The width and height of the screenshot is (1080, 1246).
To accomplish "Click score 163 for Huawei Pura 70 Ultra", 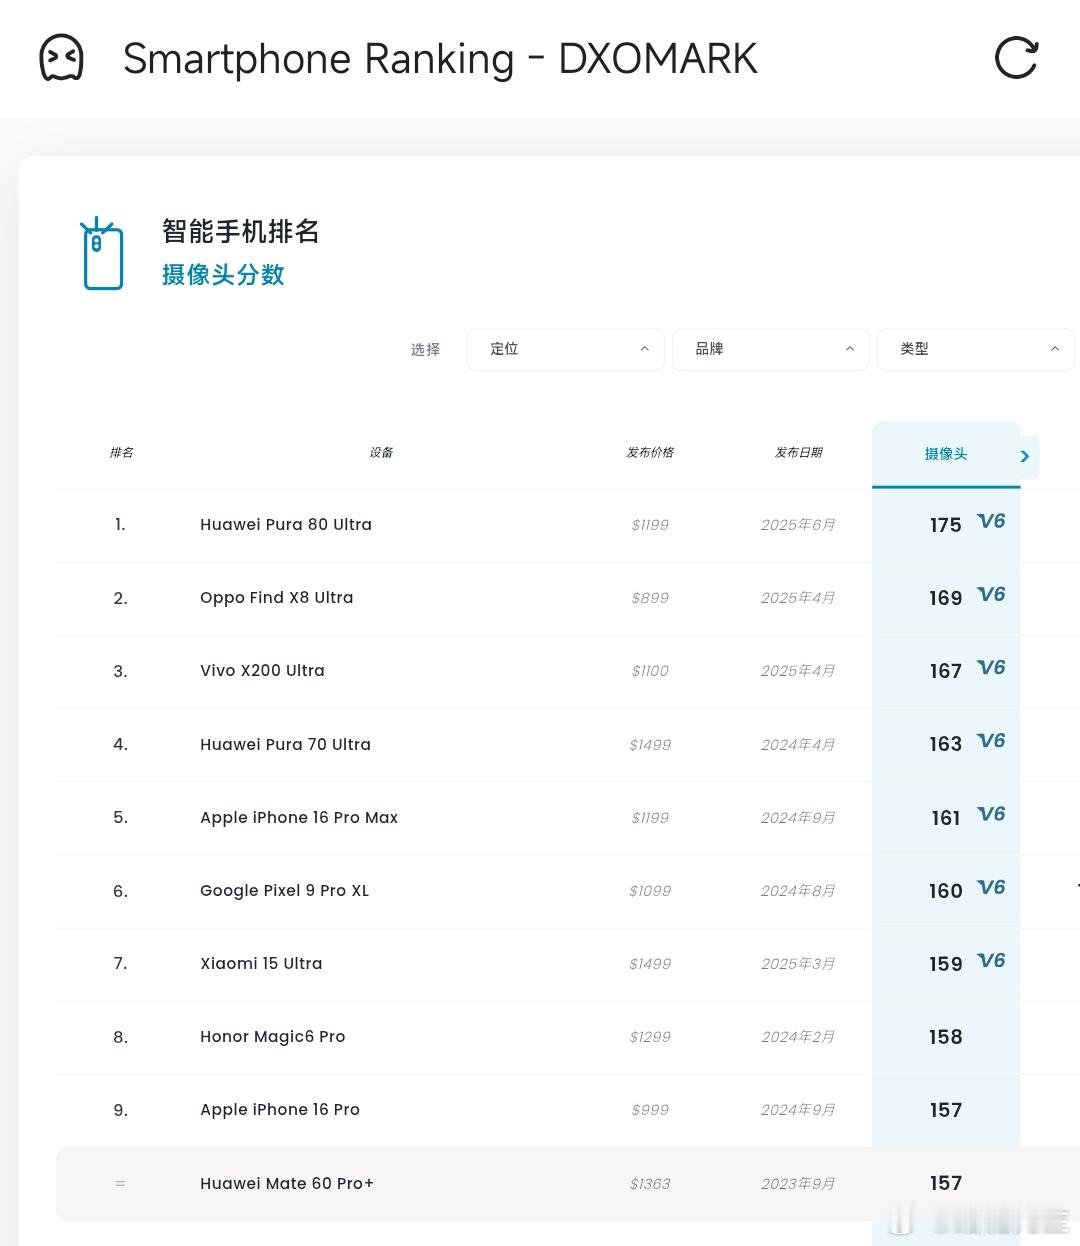I will click(x=946, y=744).
